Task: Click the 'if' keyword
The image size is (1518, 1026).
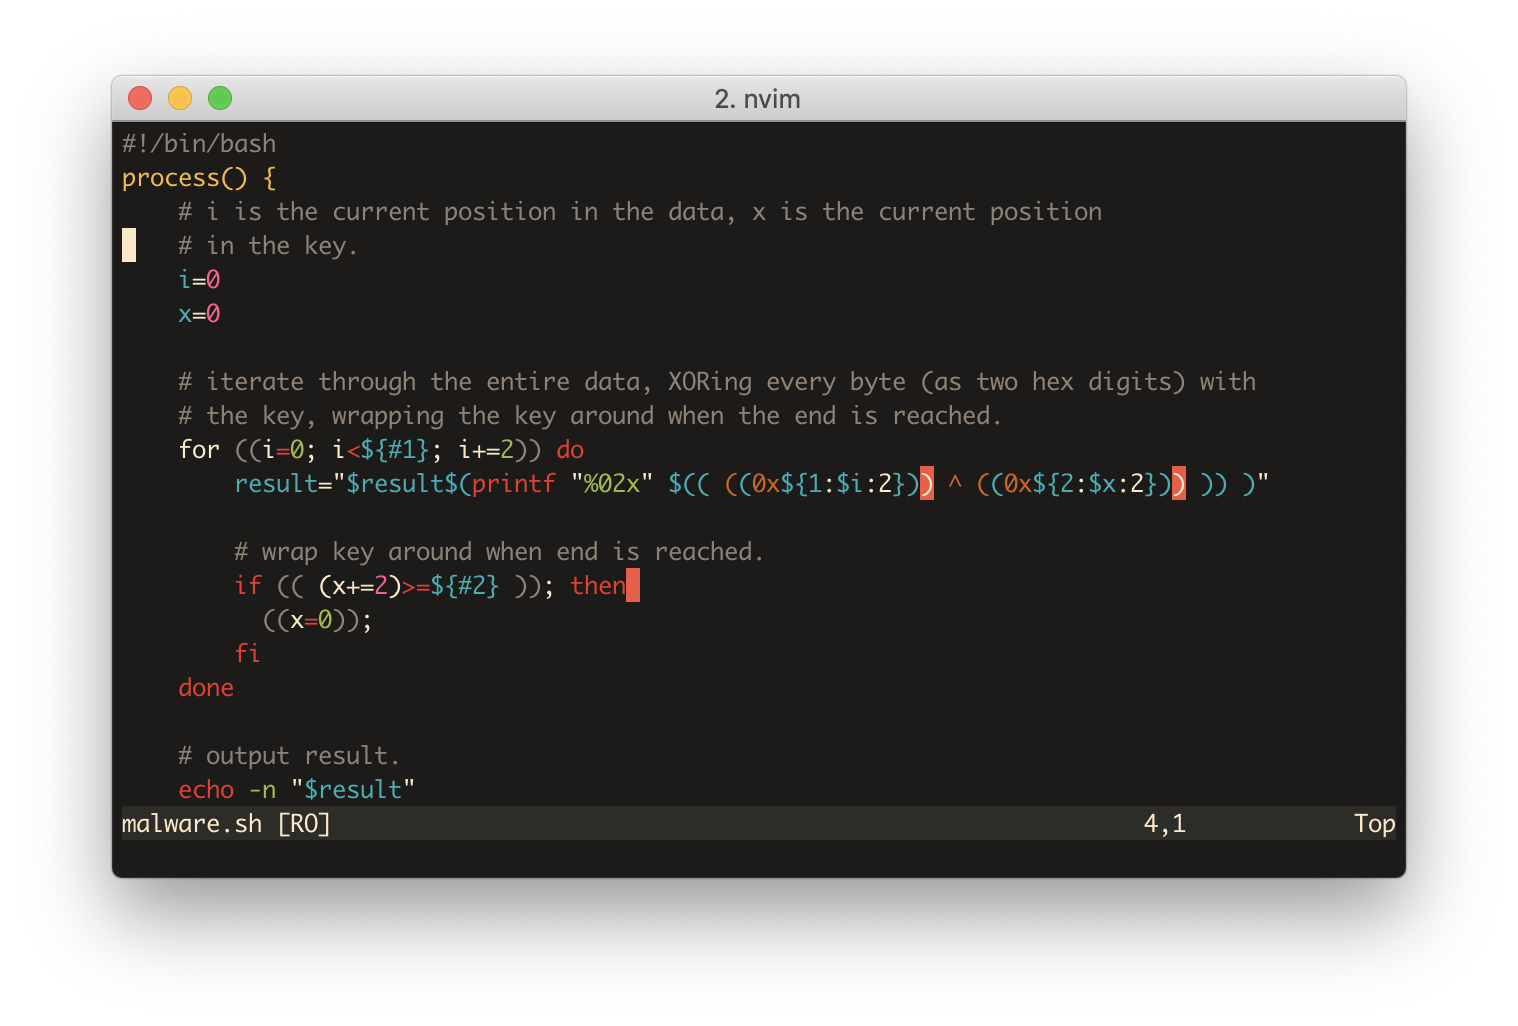Action: (248, 586)
